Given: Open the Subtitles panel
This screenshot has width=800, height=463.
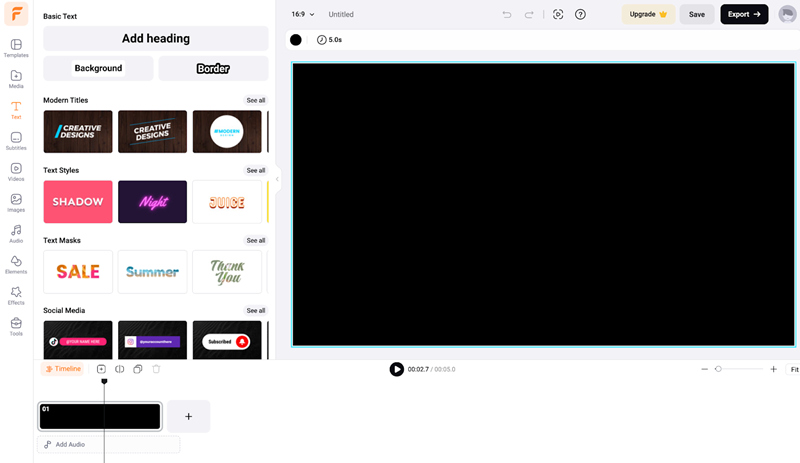Looking at the screenshot, I should (16, 141).
